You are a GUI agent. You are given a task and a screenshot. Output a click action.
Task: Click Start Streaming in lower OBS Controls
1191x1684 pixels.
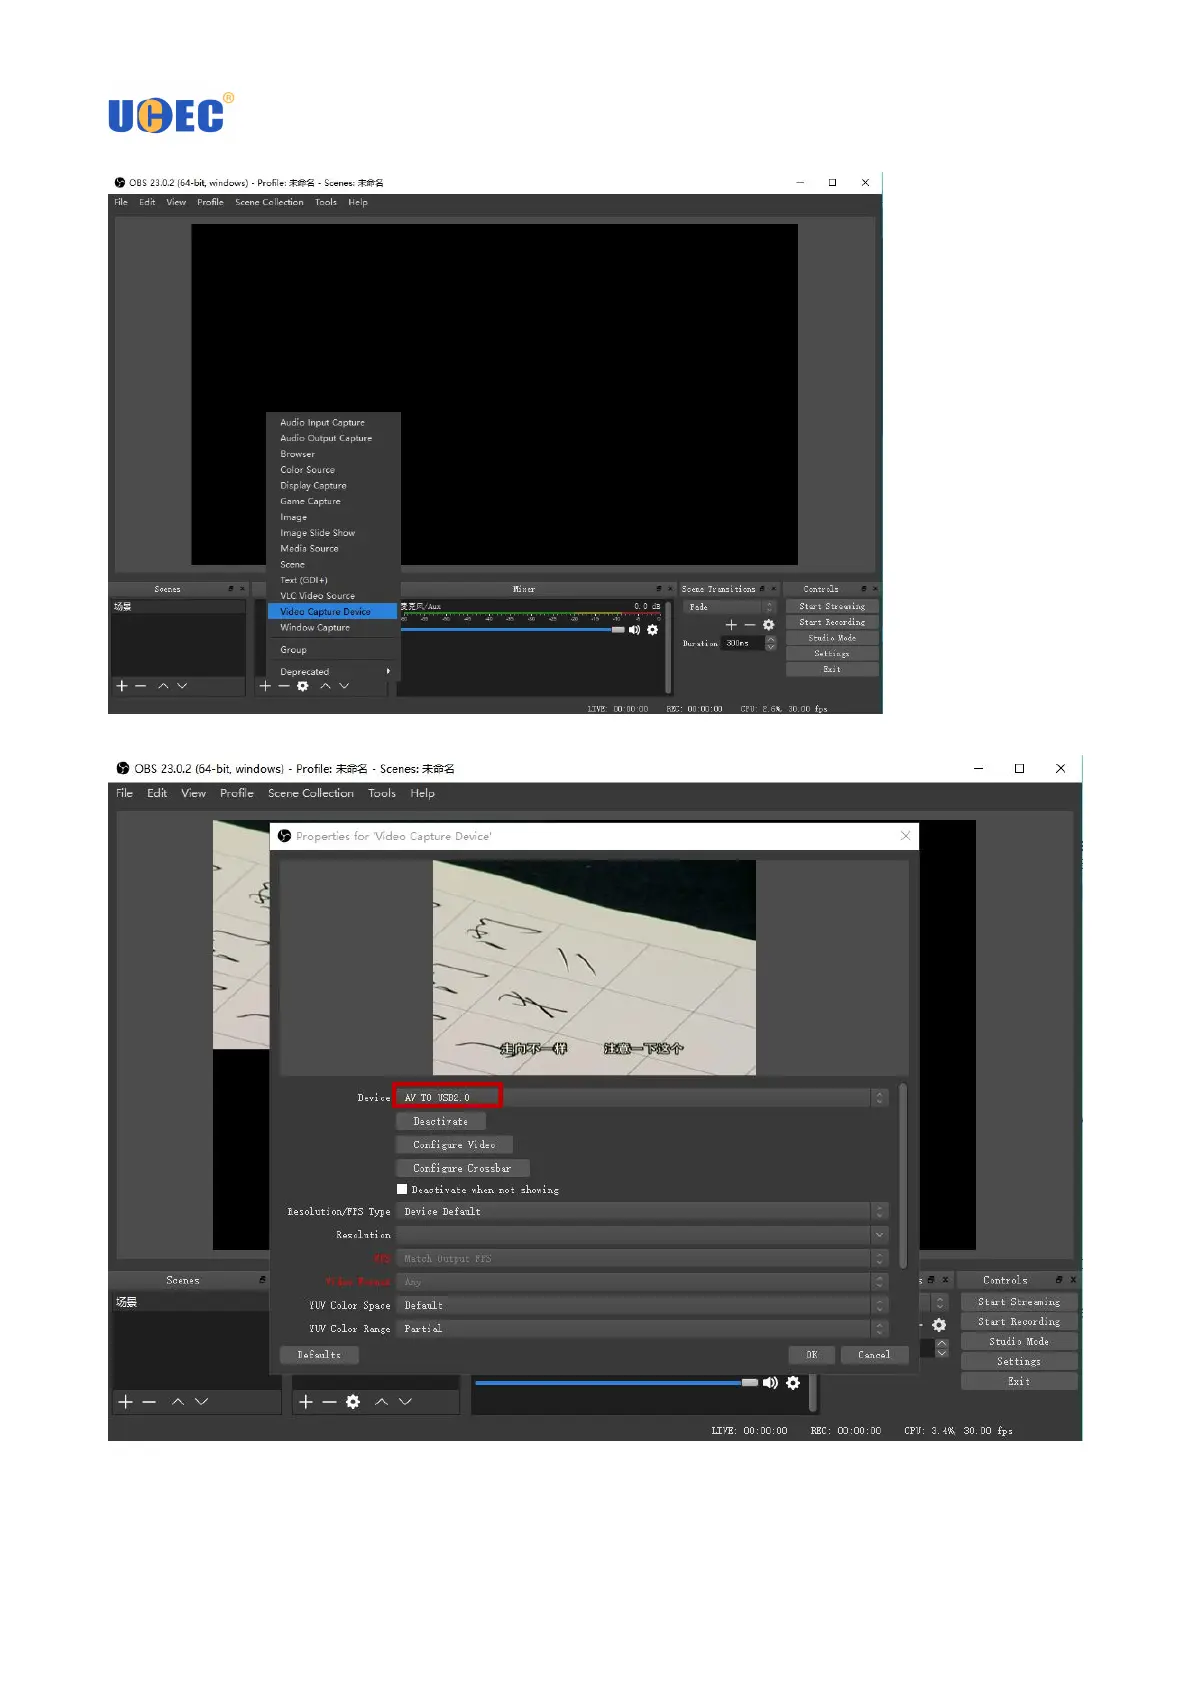click(x=1019, y=1302)
